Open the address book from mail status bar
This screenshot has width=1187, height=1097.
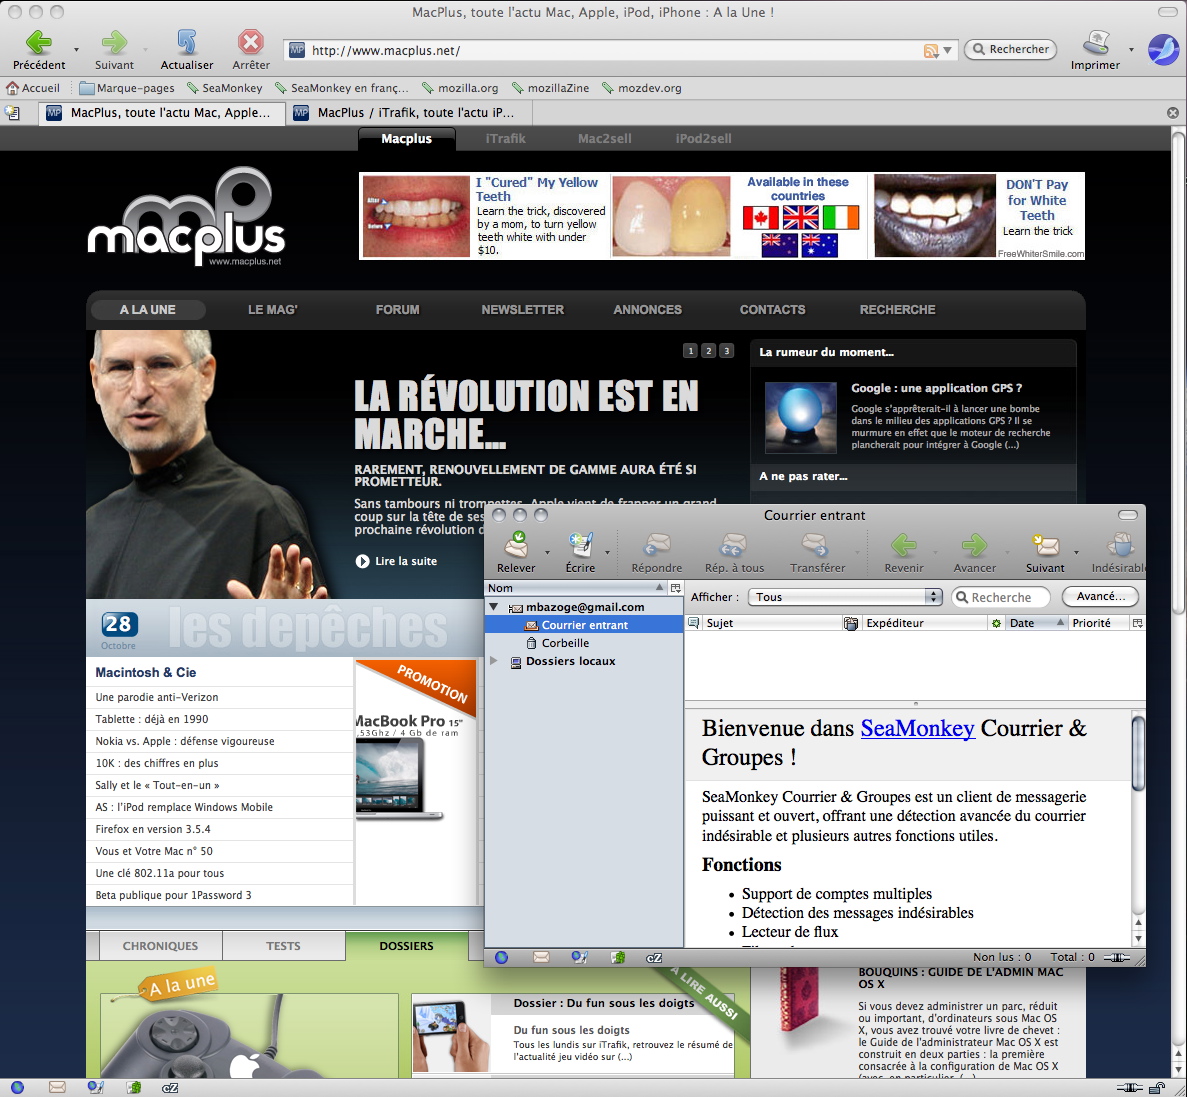click(618, 958)
